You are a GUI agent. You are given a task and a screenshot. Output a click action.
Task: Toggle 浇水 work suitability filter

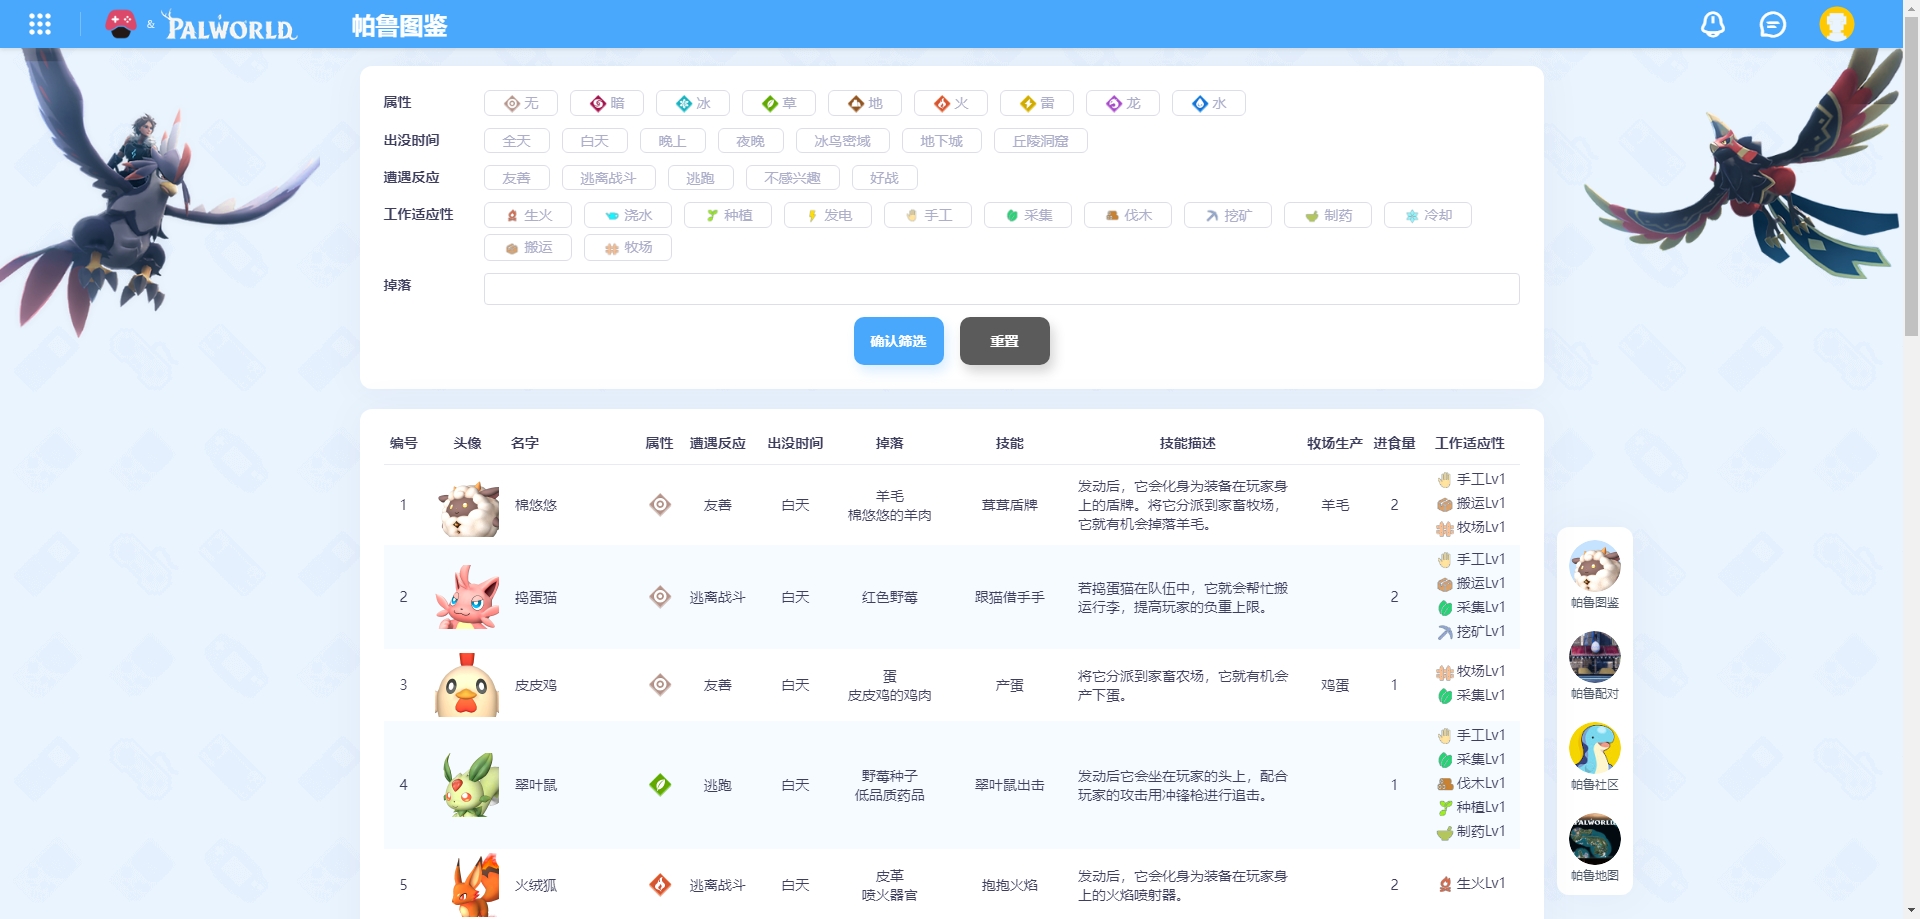(628, 215)
